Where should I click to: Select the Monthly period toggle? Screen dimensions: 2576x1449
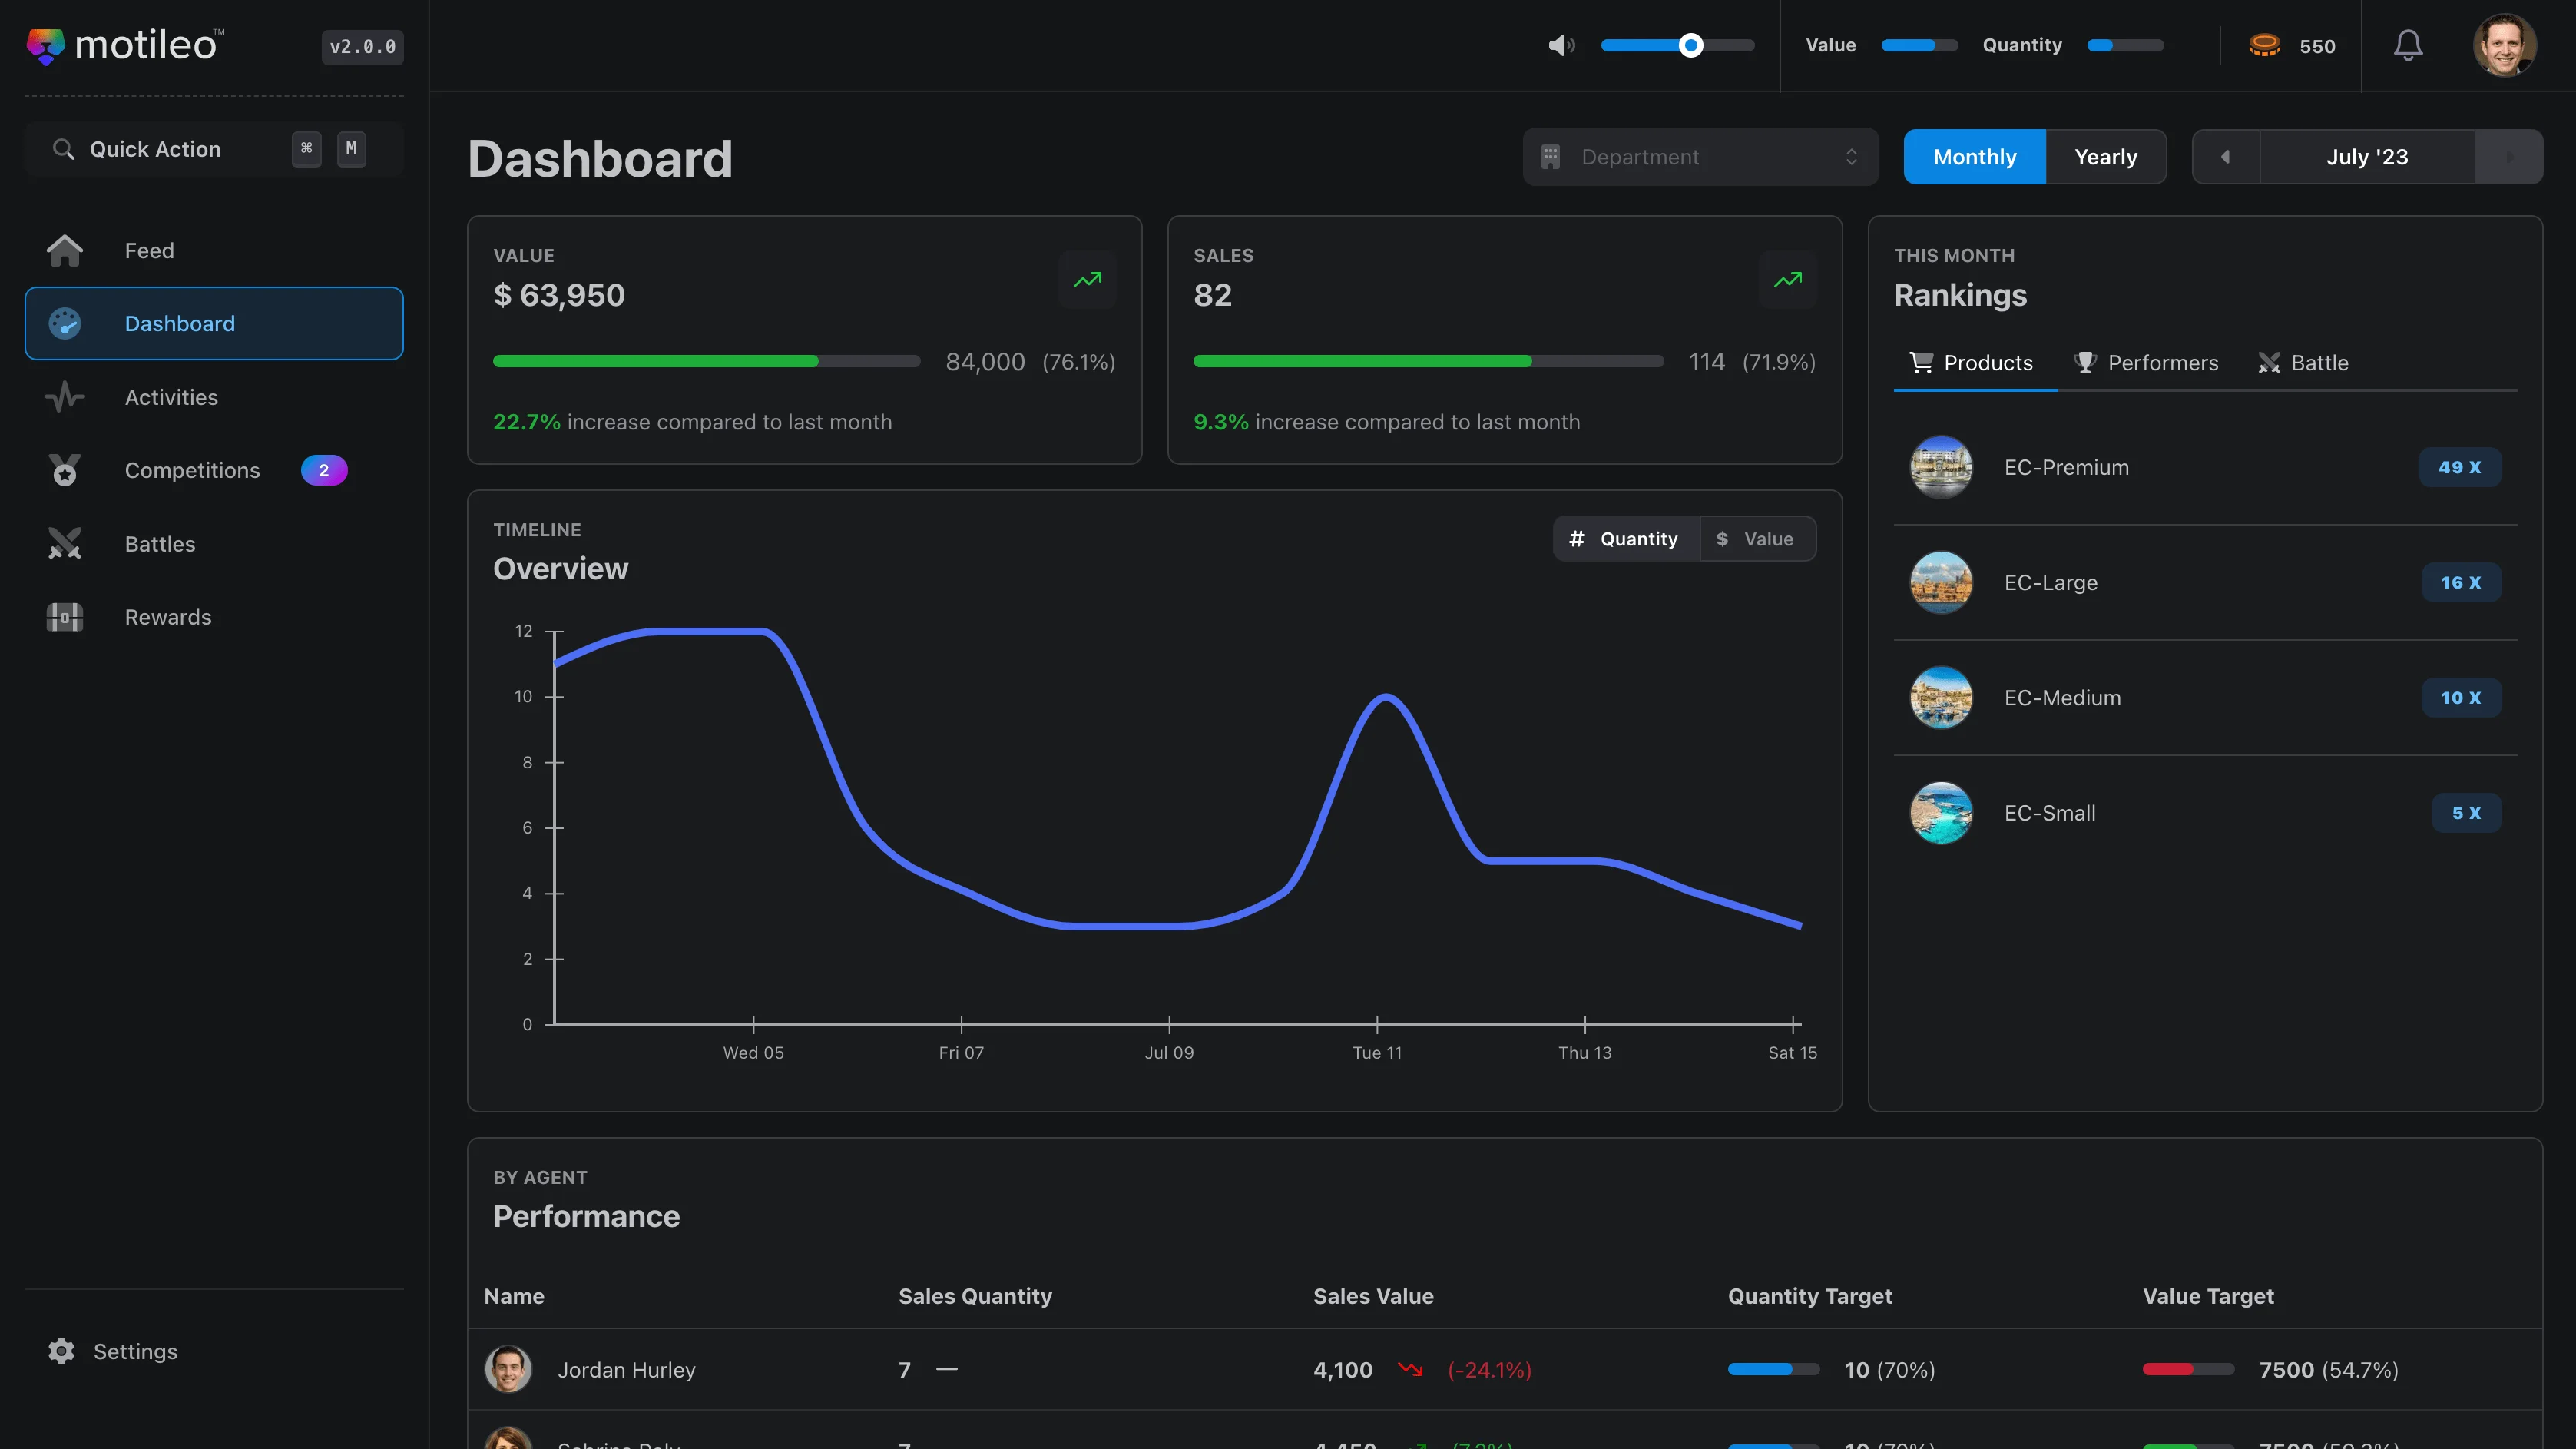(1975, 157)
